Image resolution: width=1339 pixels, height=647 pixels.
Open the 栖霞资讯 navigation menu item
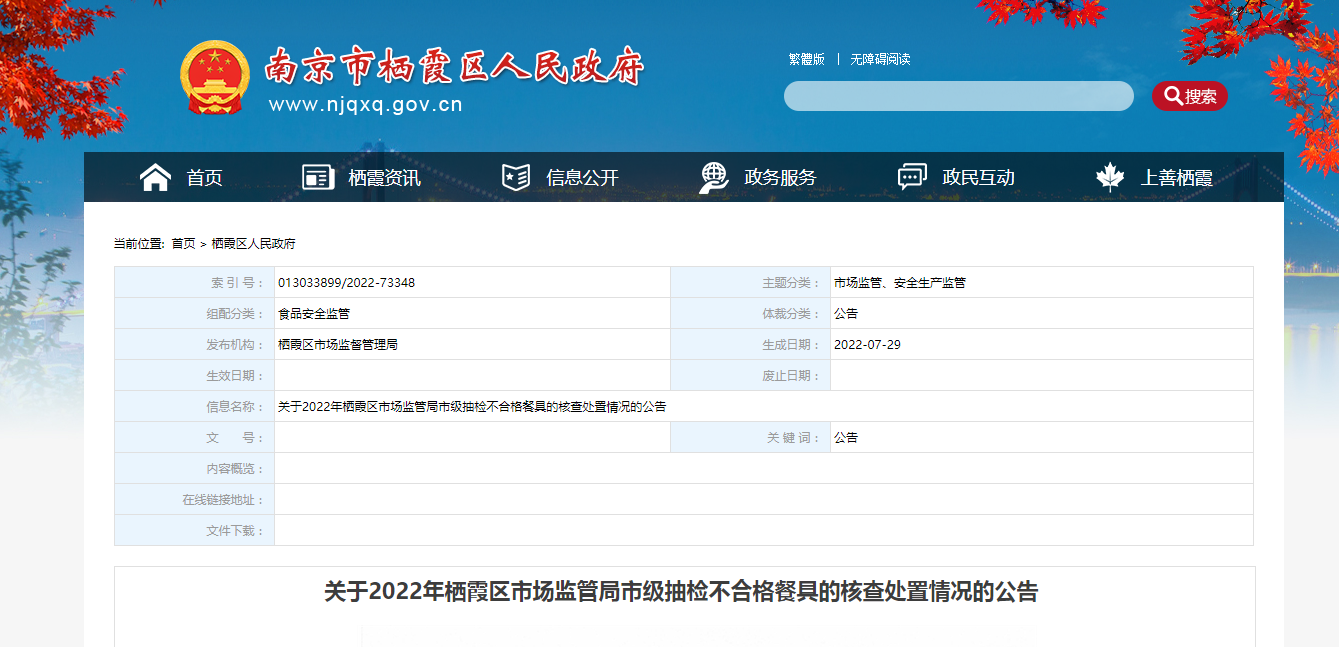coord(384,178)
